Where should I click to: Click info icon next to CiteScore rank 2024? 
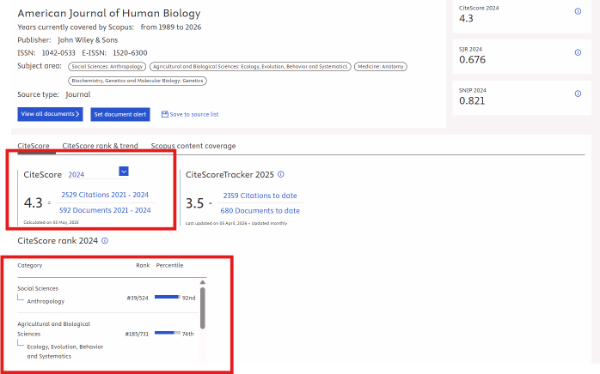(x=105, y=241)
